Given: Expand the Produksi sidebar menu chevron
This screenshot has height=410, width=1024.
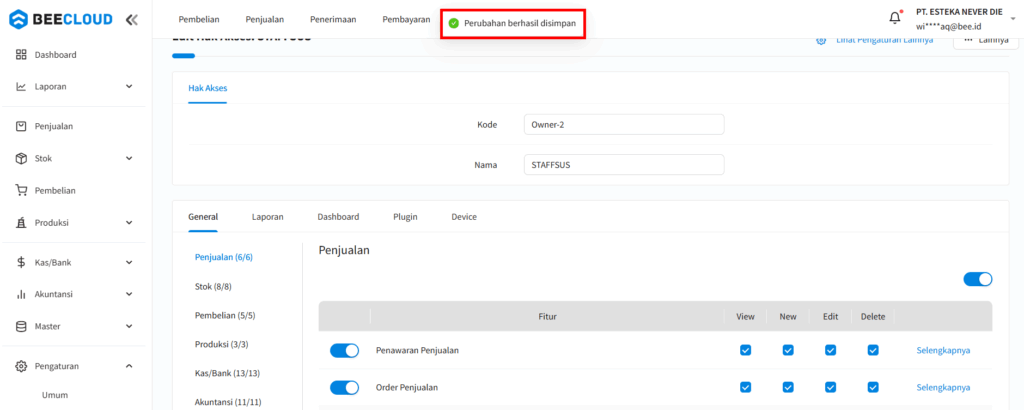Looking at the screenshot, I should (129, 222).
